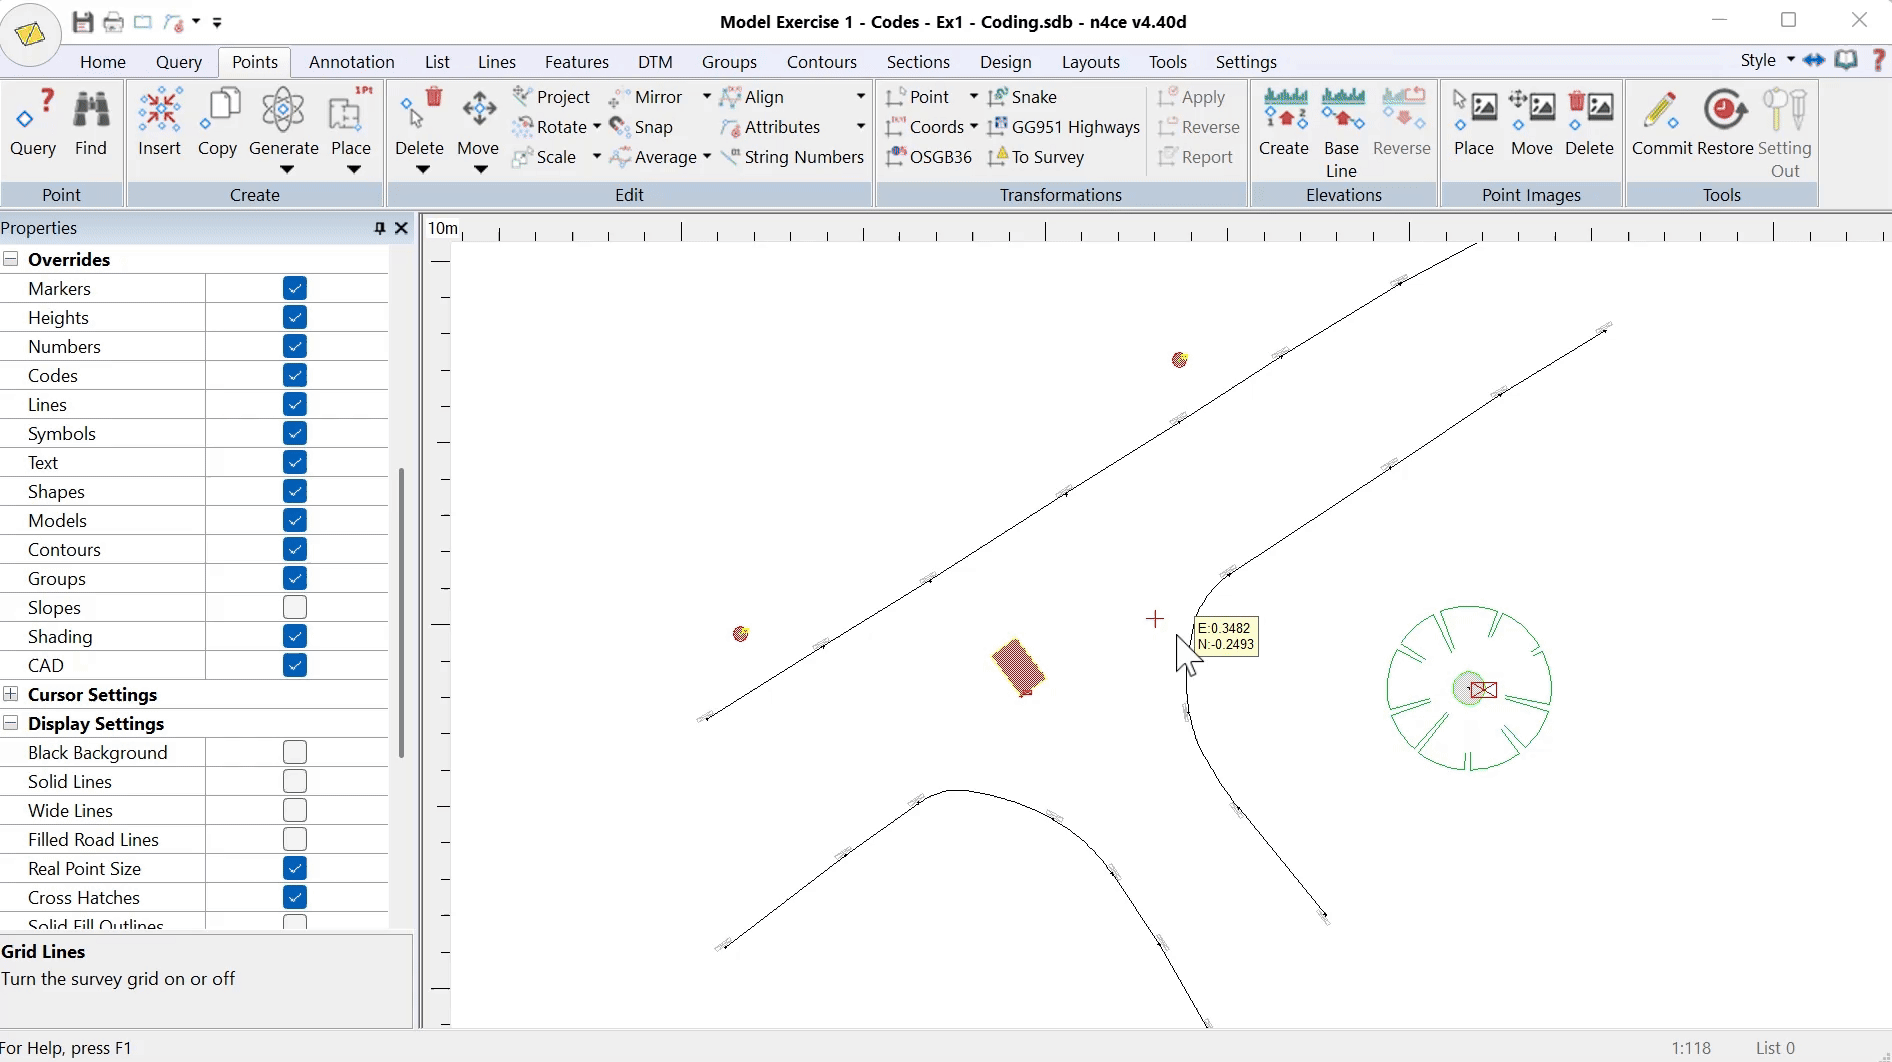Switch to the Annotation tab
Screen dimensions: 1892x1062
(351, 62)
